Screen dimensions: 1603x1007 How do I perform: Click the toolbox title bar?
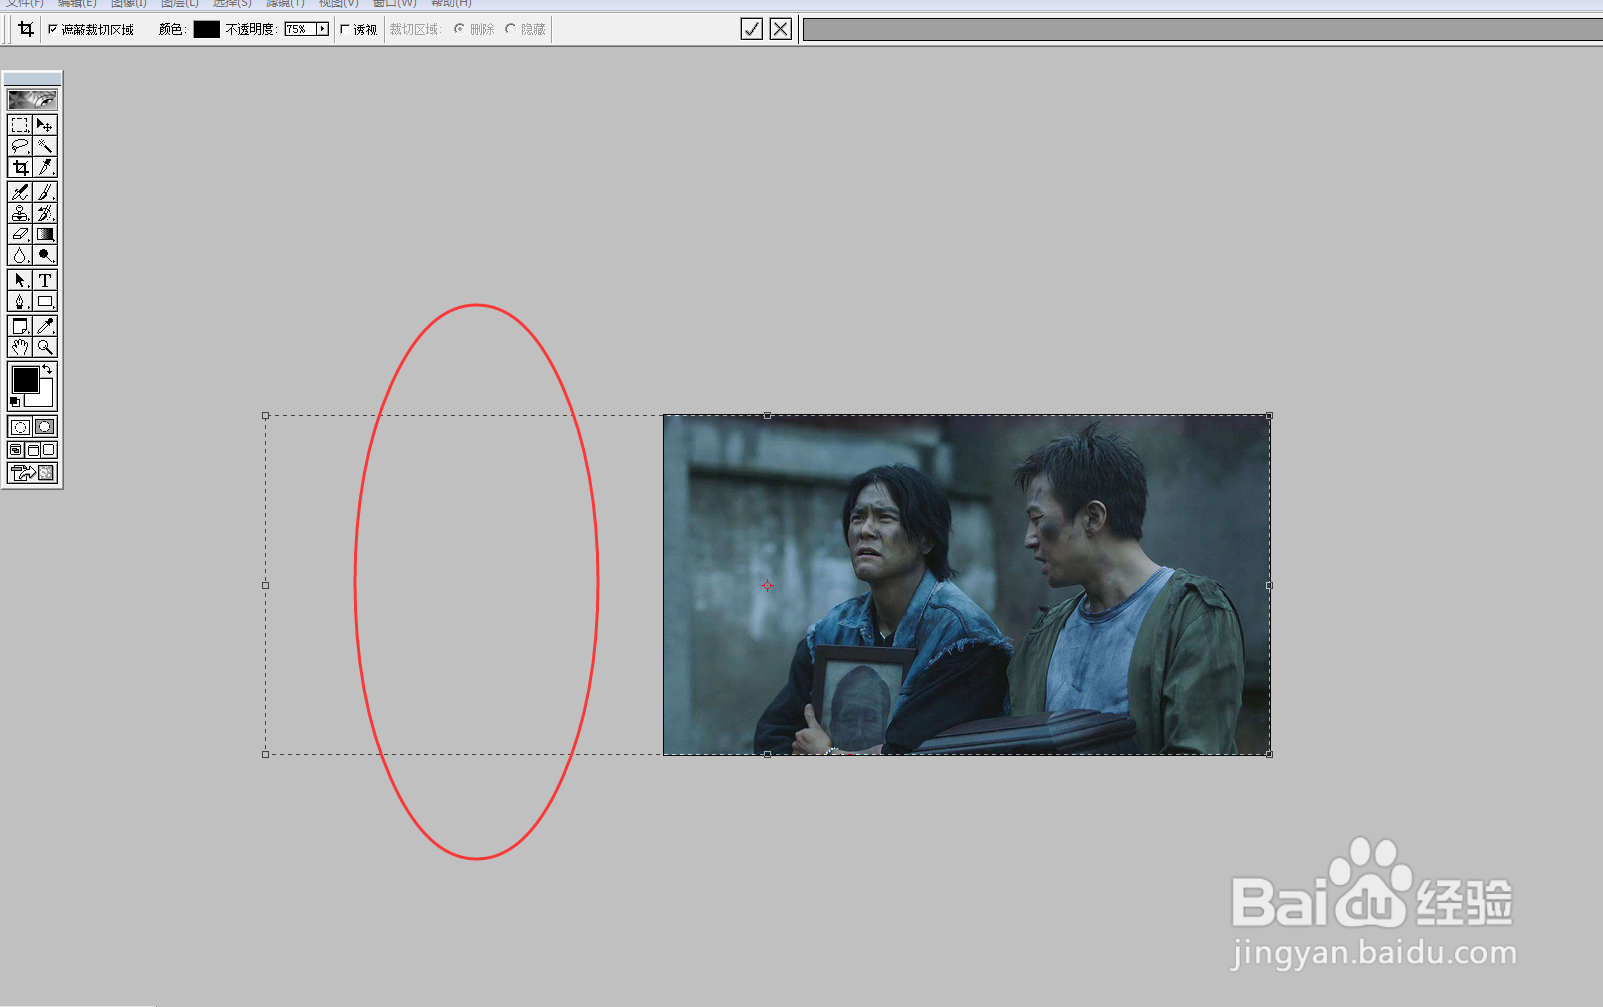(32, 78)
